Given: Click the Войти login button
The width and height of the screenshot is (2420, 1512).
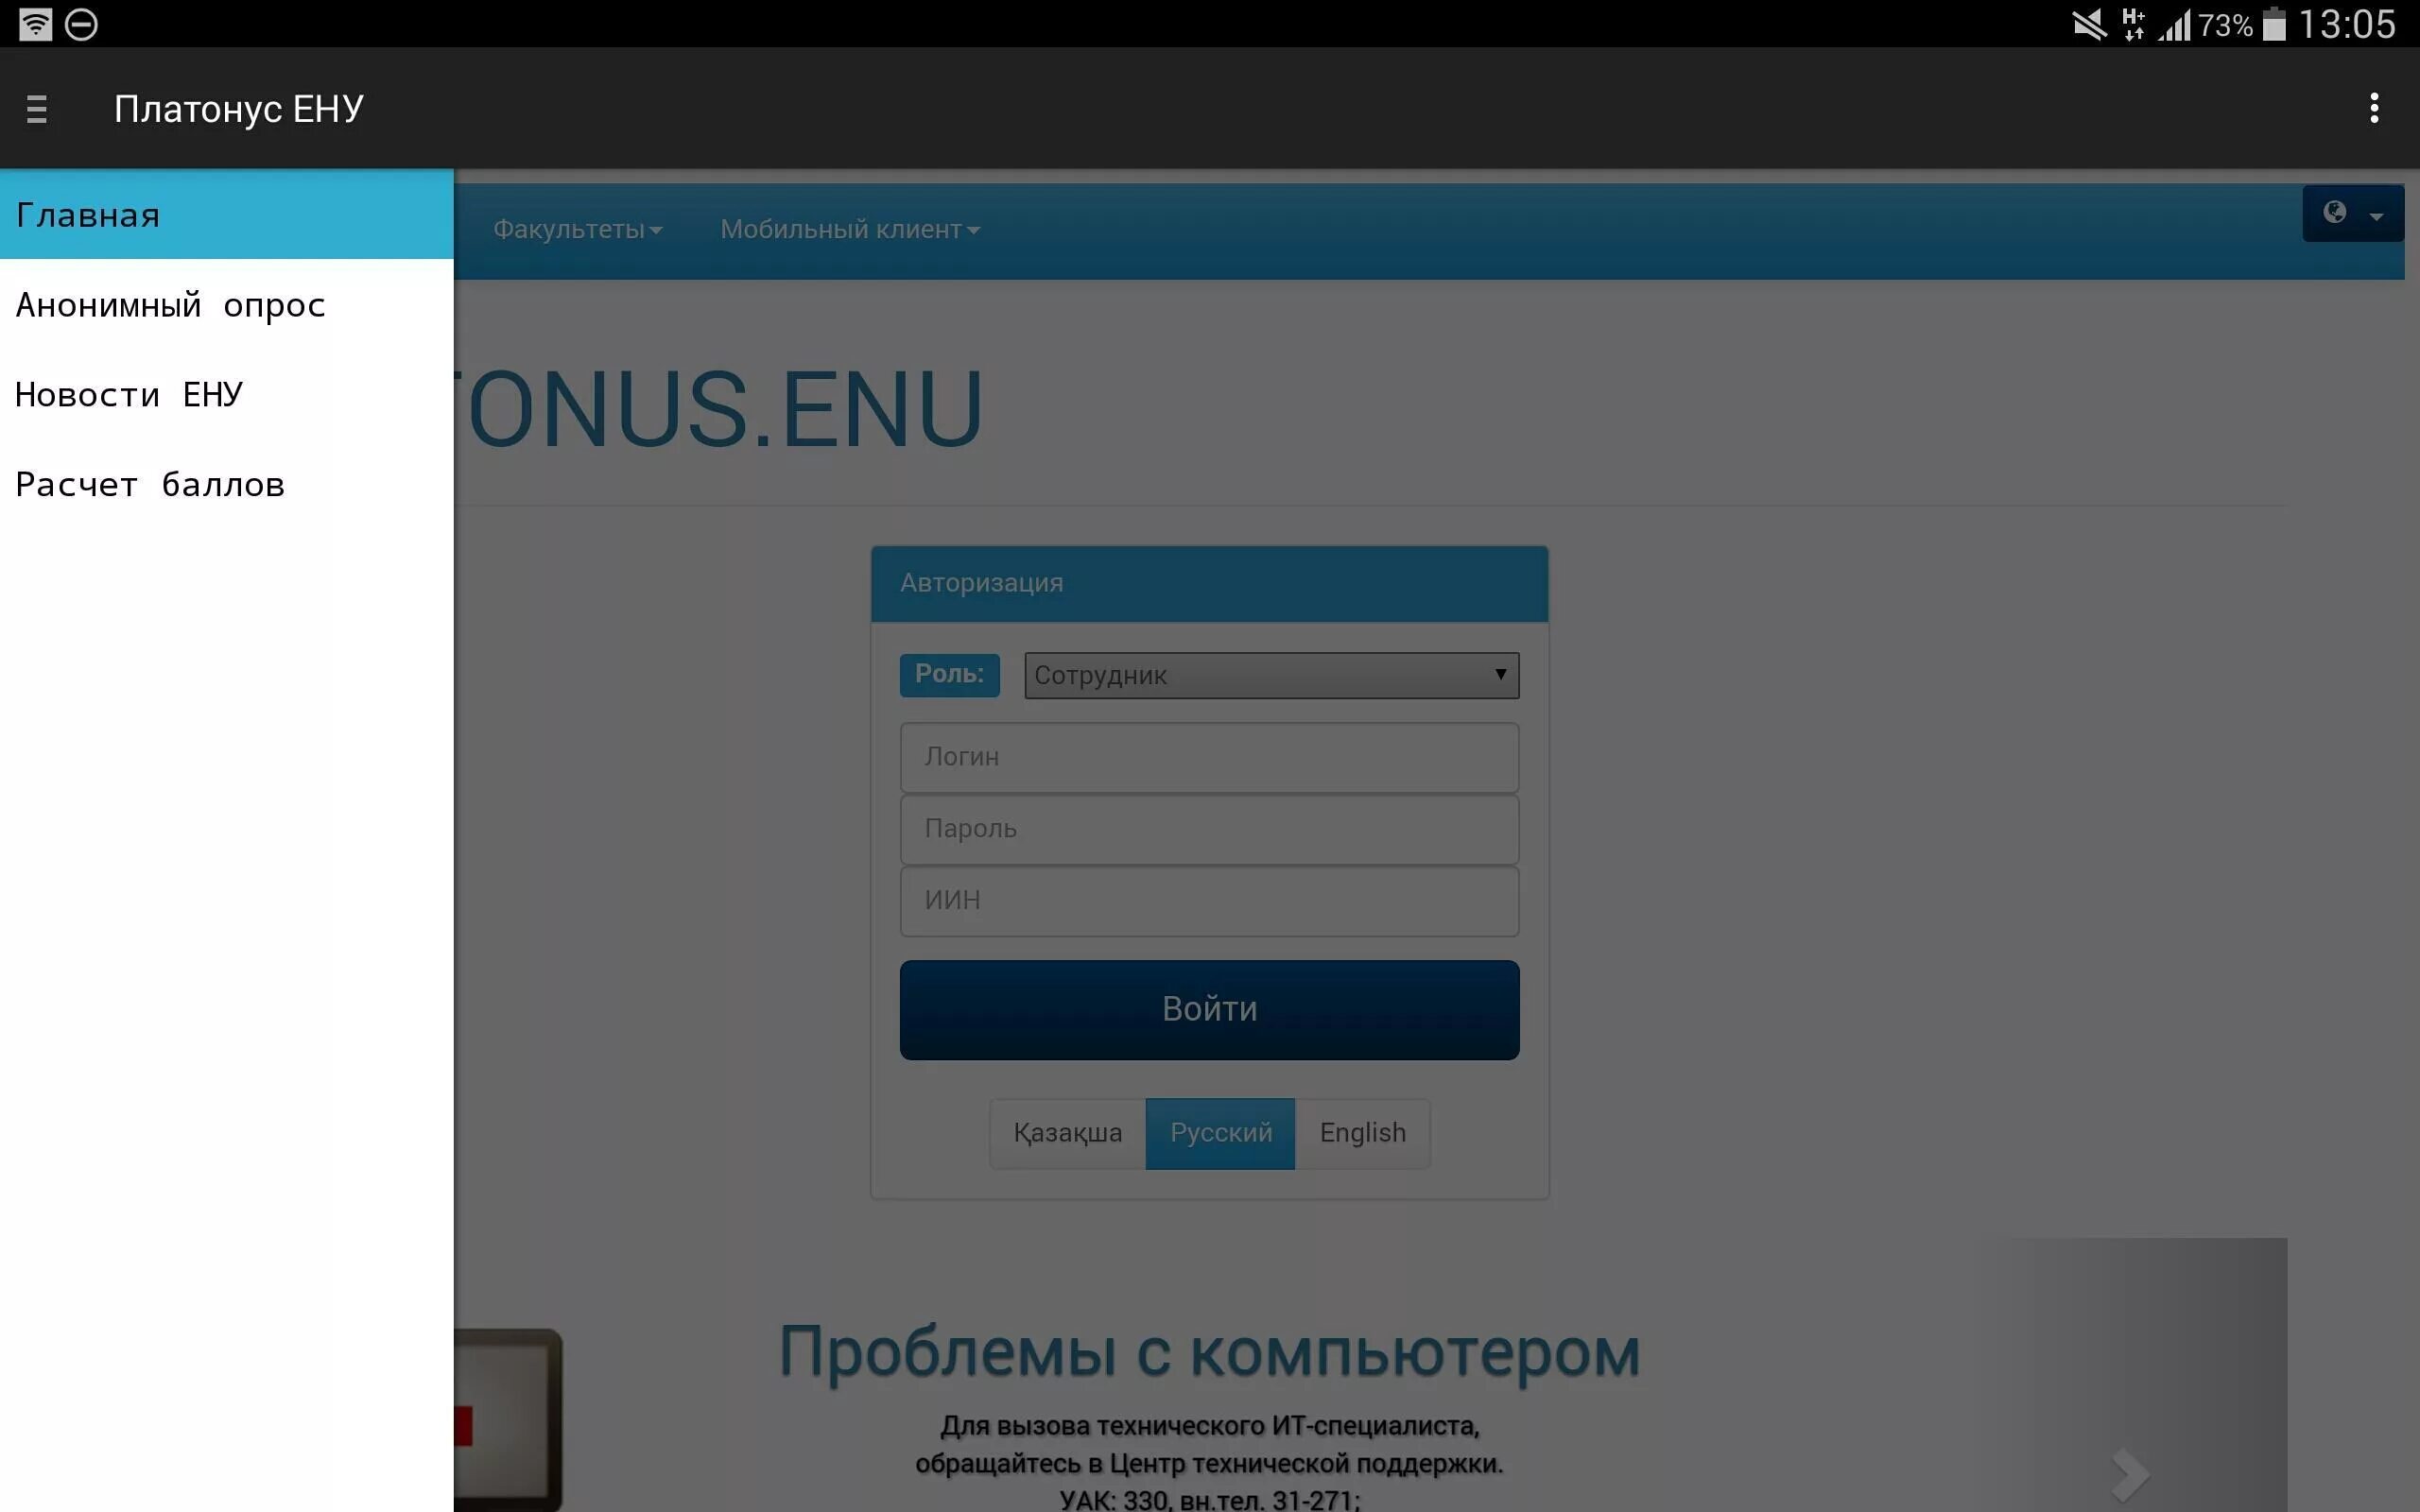Looking at the screenshot, I should point(1207,1008).
